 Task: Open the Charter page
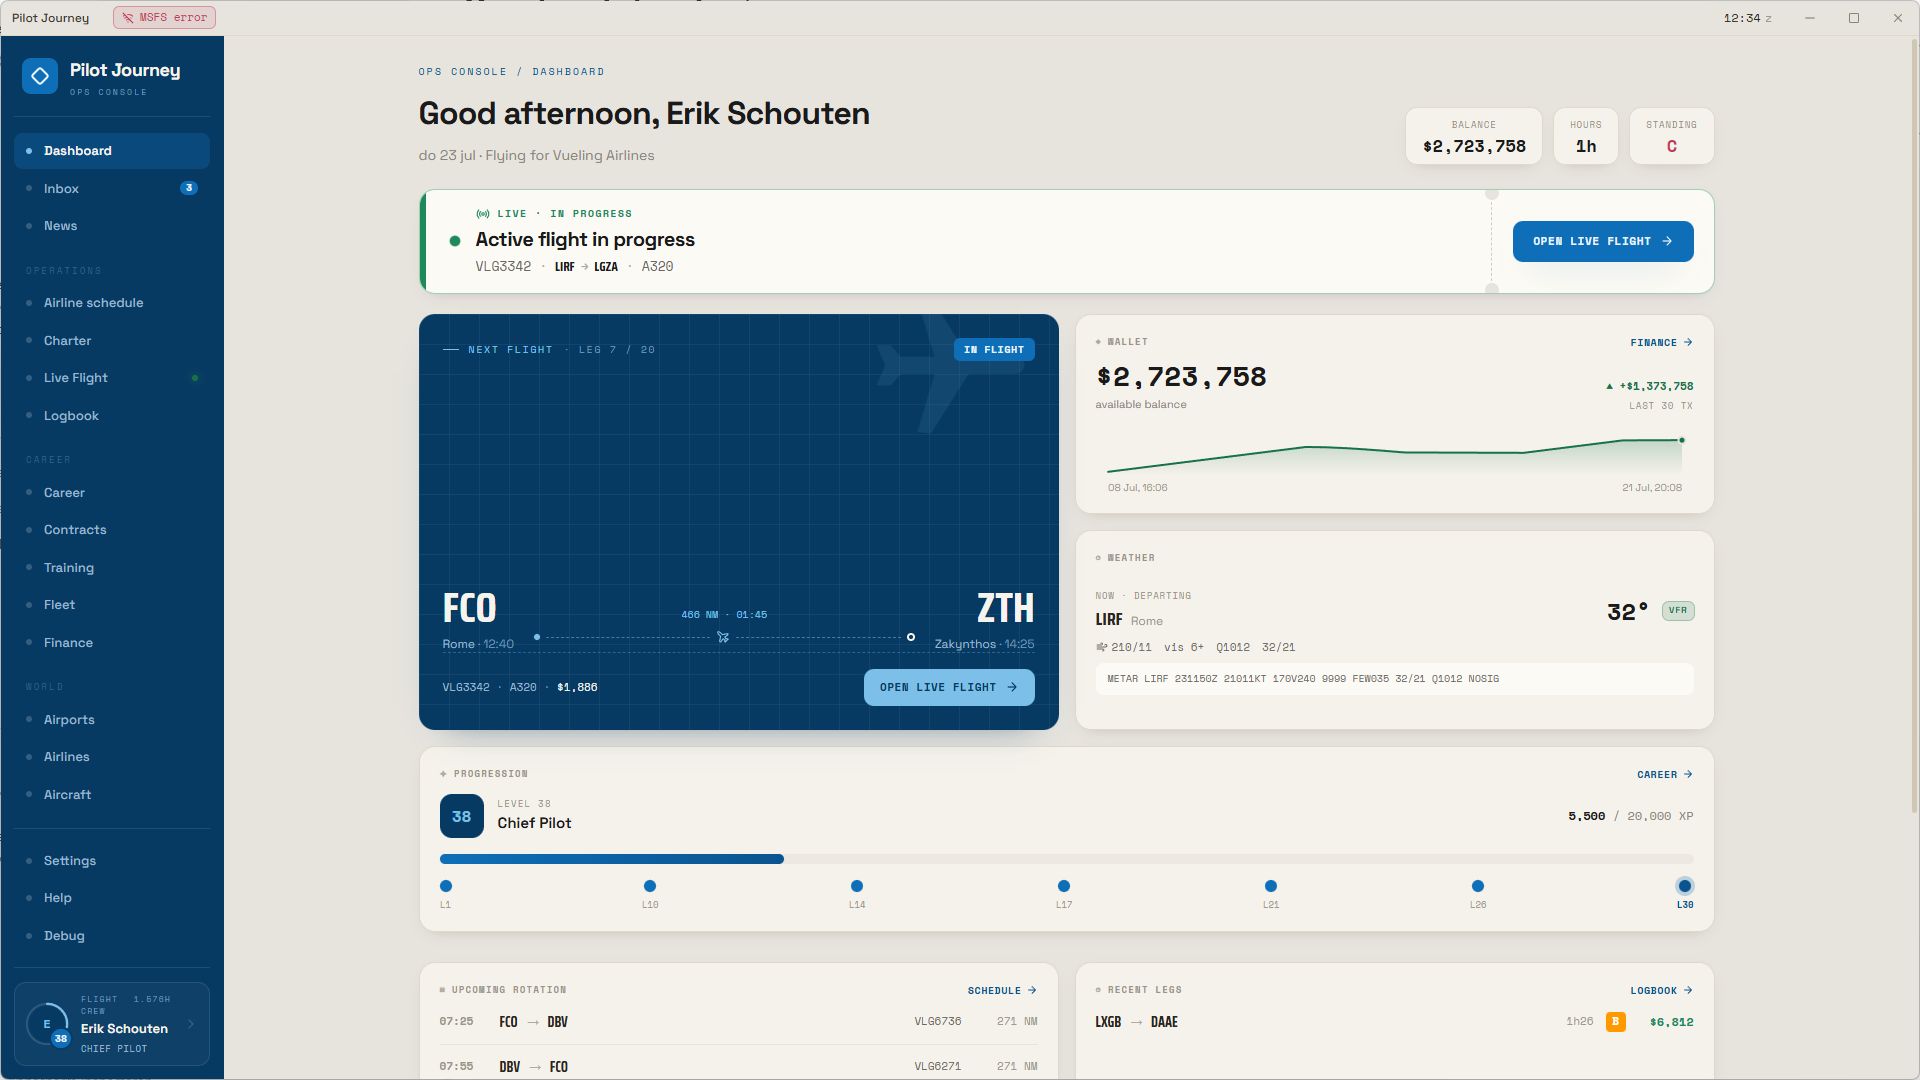112,341
